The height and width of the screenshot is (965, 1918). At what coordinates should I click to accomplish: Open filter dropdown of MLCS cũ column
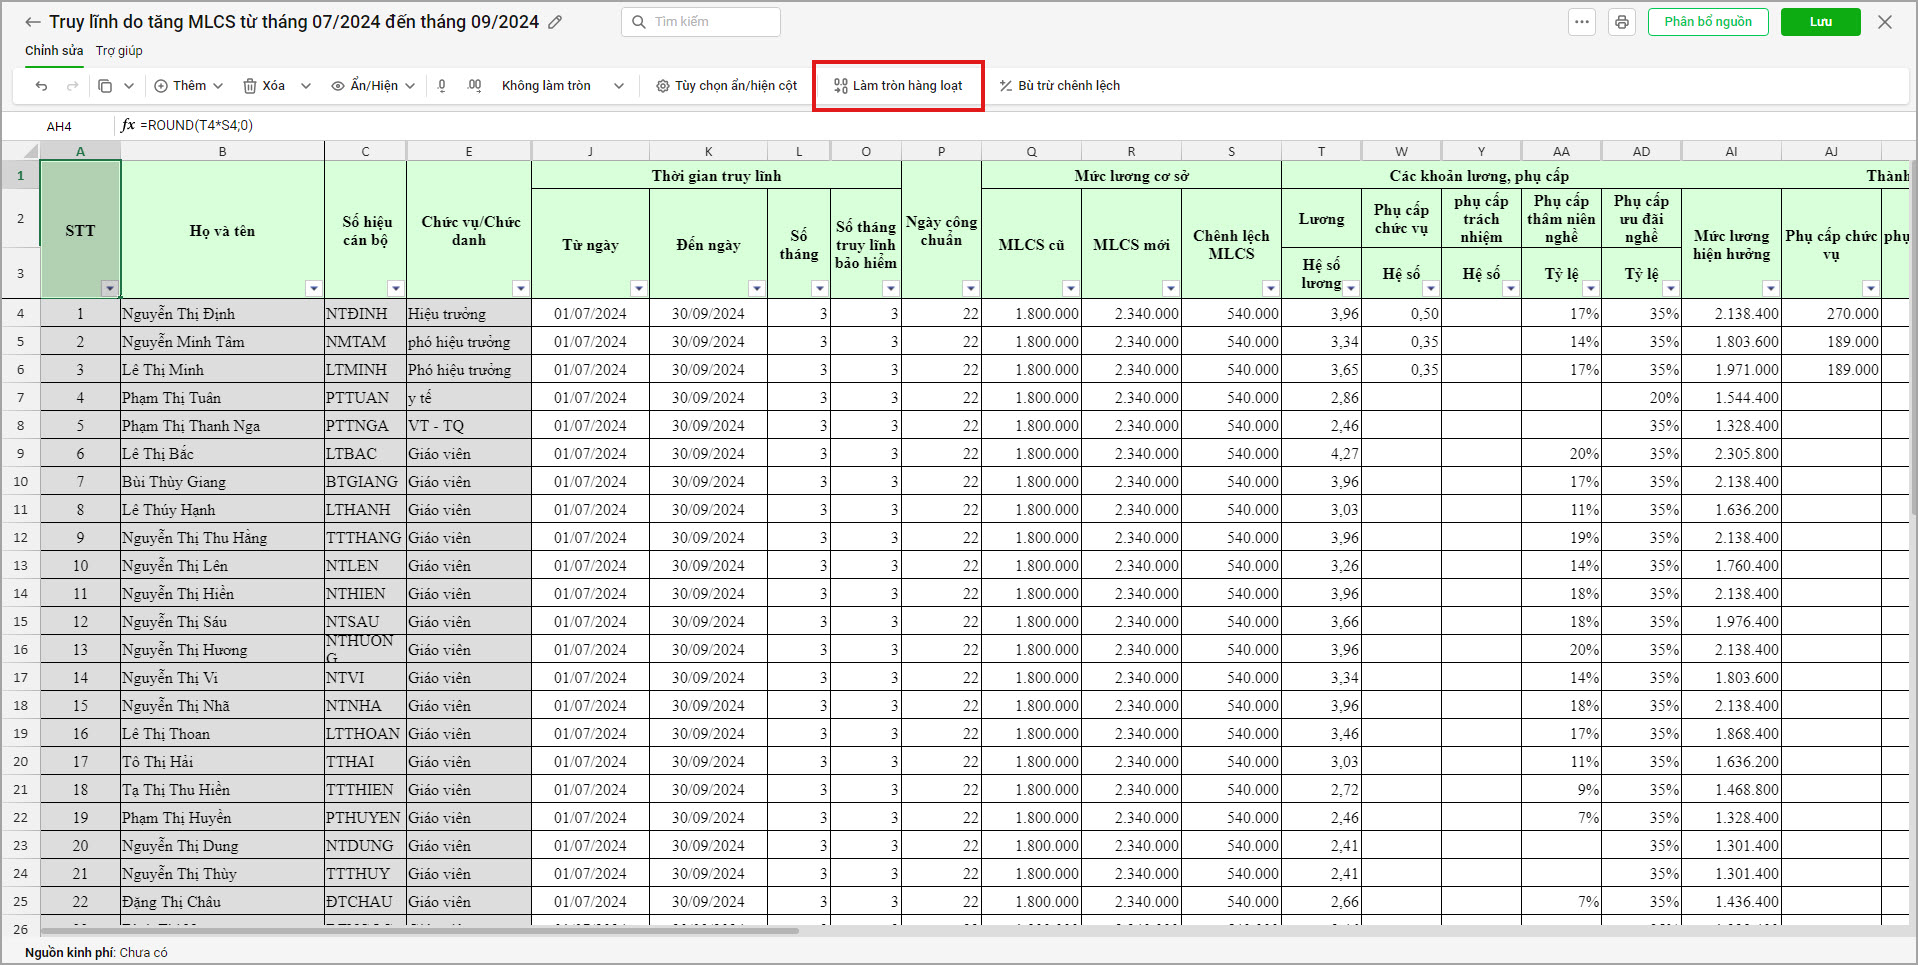1070,289
